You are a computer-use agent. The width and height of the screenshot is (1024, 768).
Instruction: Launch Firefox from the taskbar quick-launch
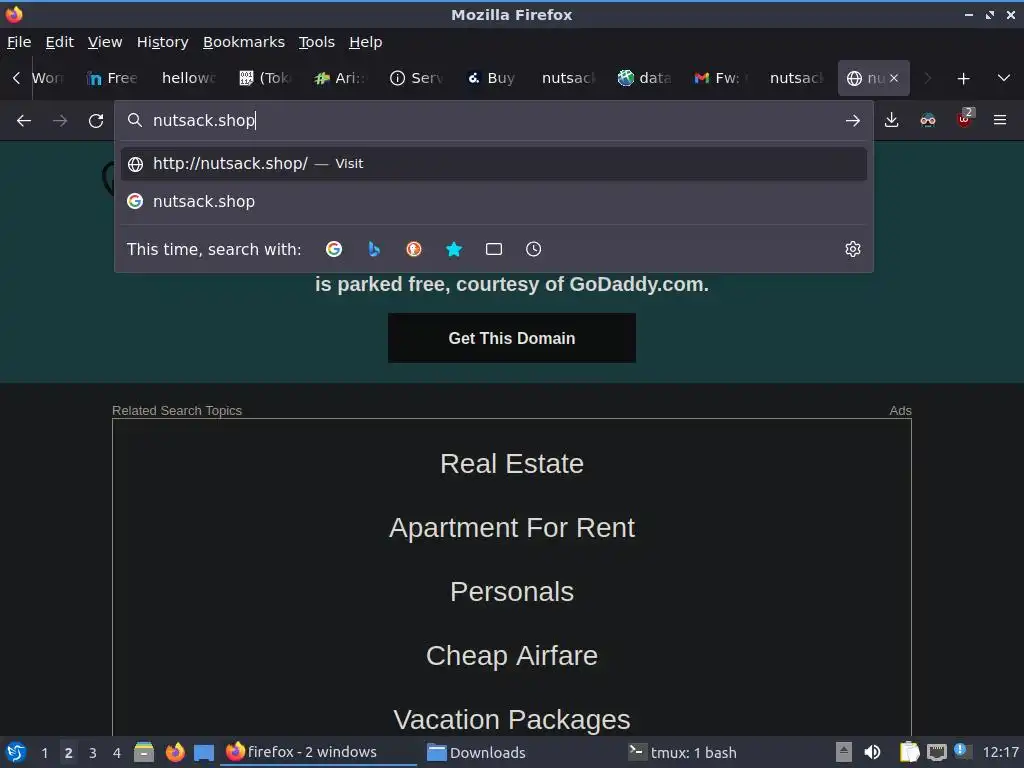pos(174,752)
